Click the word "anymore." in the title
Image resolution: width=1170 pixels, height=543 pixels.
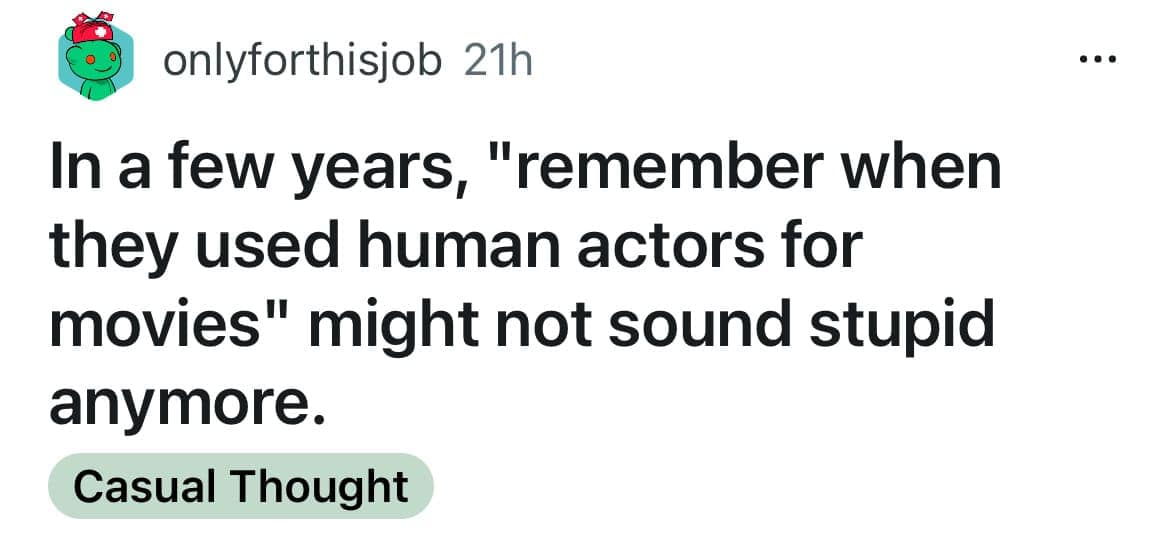click(x=187, y=404)
